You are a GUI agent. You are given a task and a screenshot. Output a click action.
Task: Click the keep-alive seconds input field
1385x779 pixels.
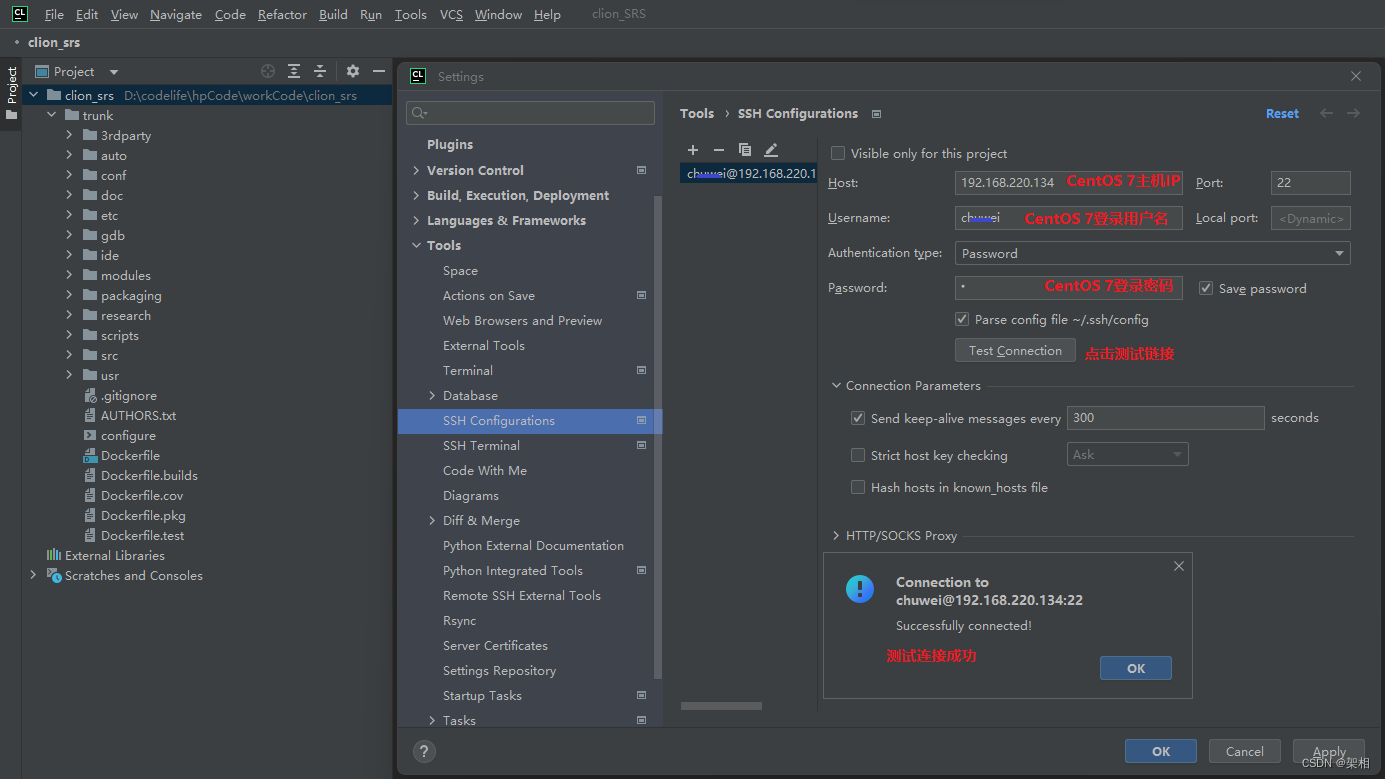[1165, 418]
